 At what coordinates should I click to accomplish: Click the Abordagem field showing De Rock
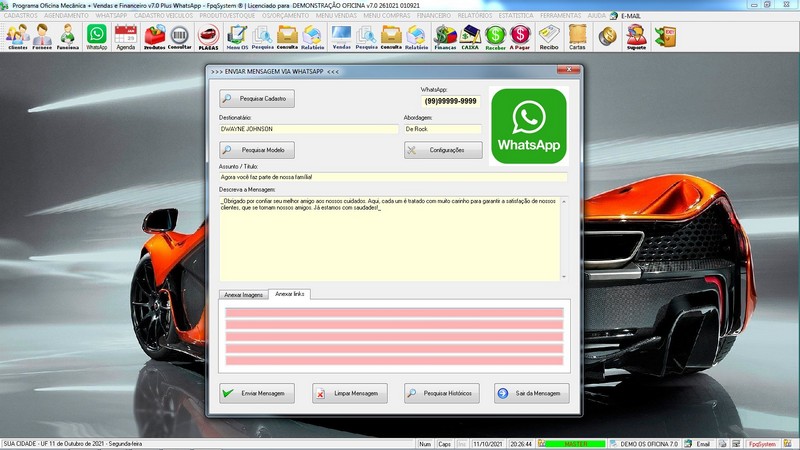tap(442, 129)
